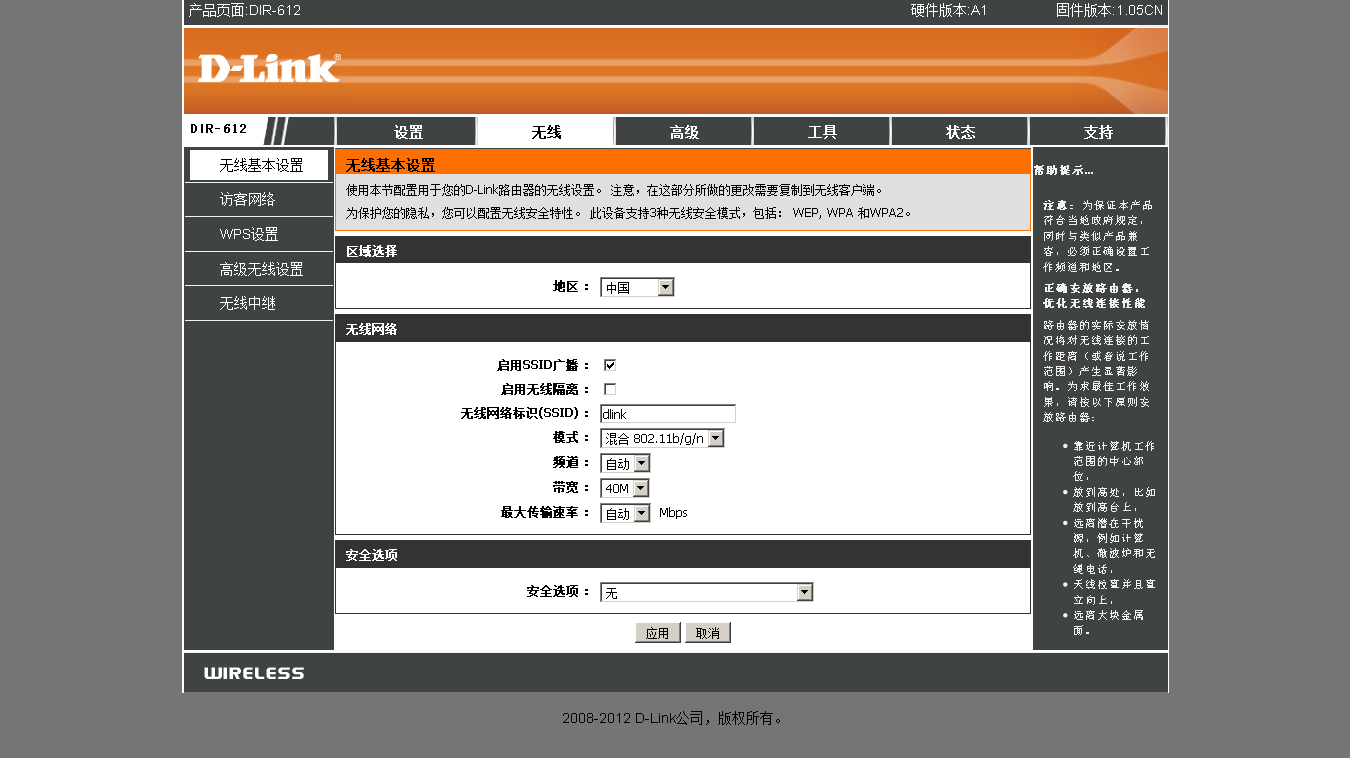
Task: Open the 模式 dropdown showing 802.11b/g/n
Action: (662, 438)
